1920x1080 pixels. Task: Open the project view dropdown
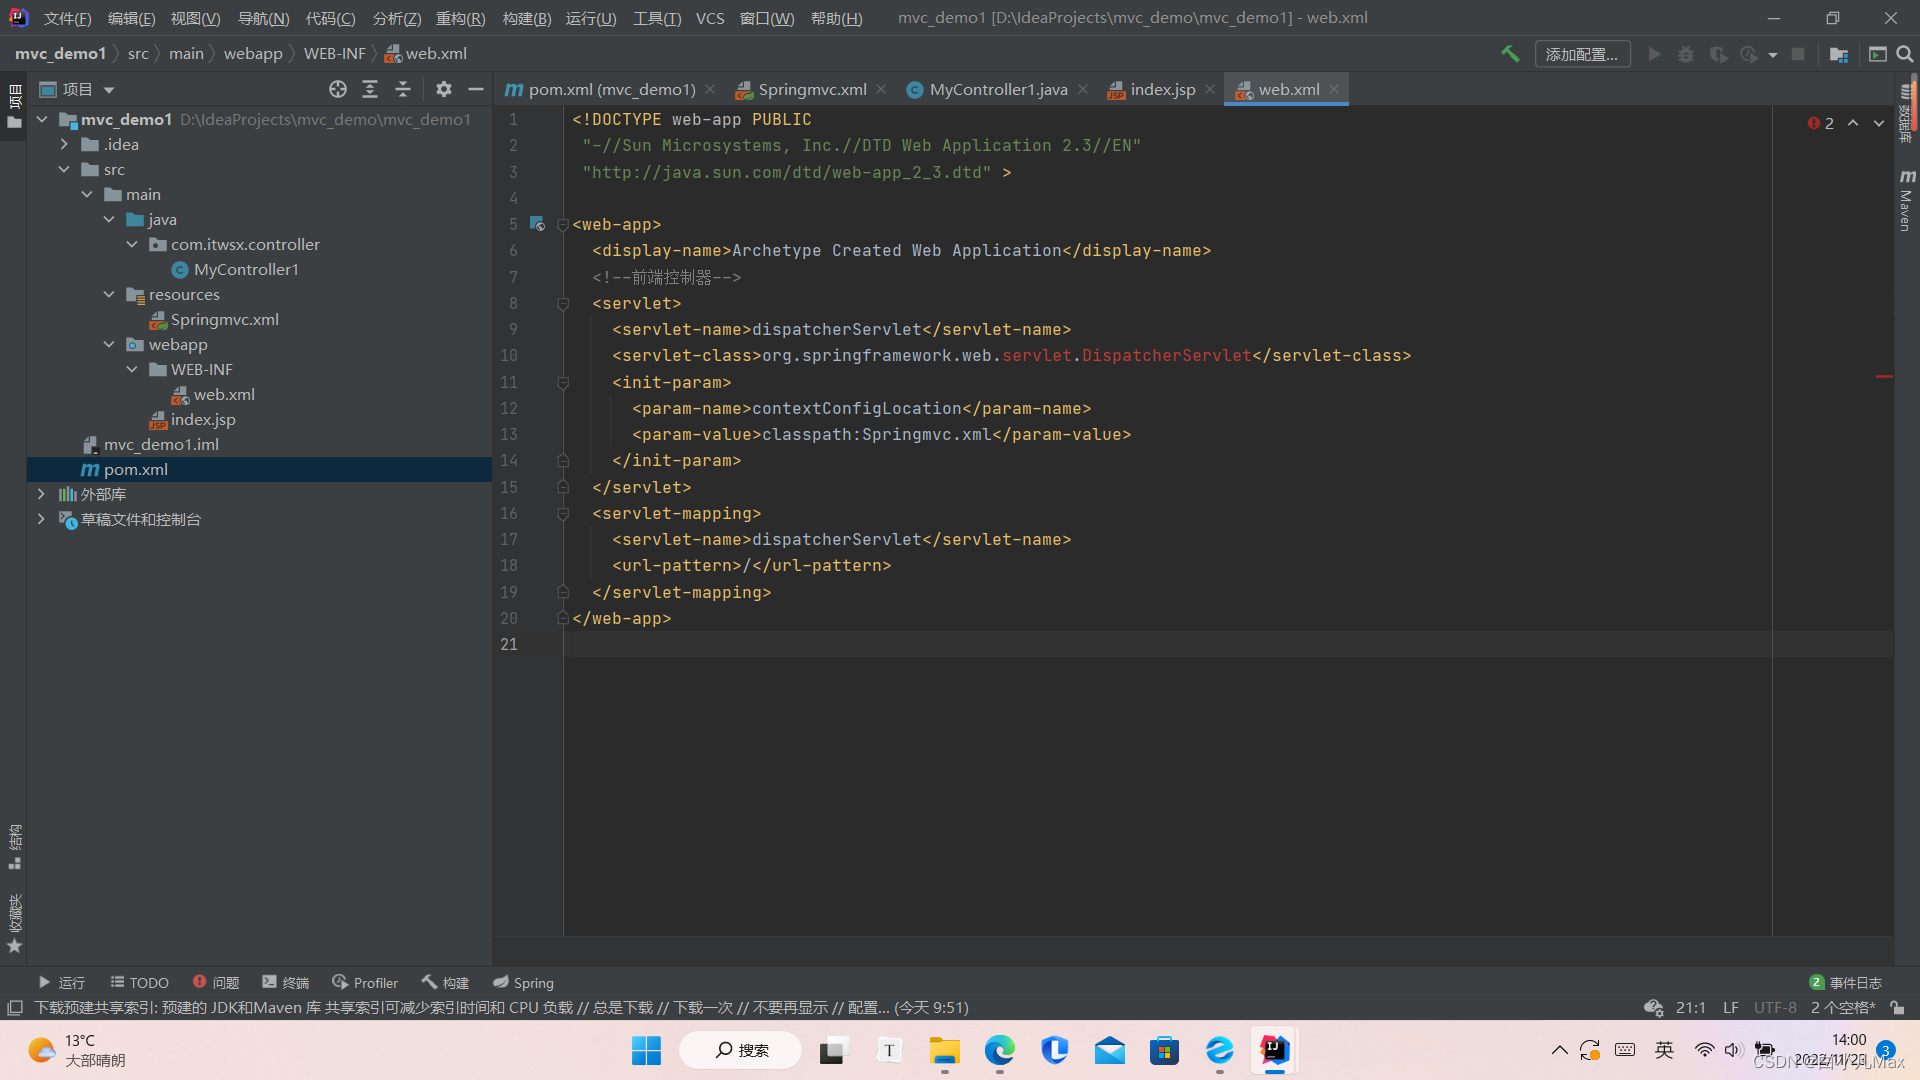pyautogui.click(x=109, y=90)
